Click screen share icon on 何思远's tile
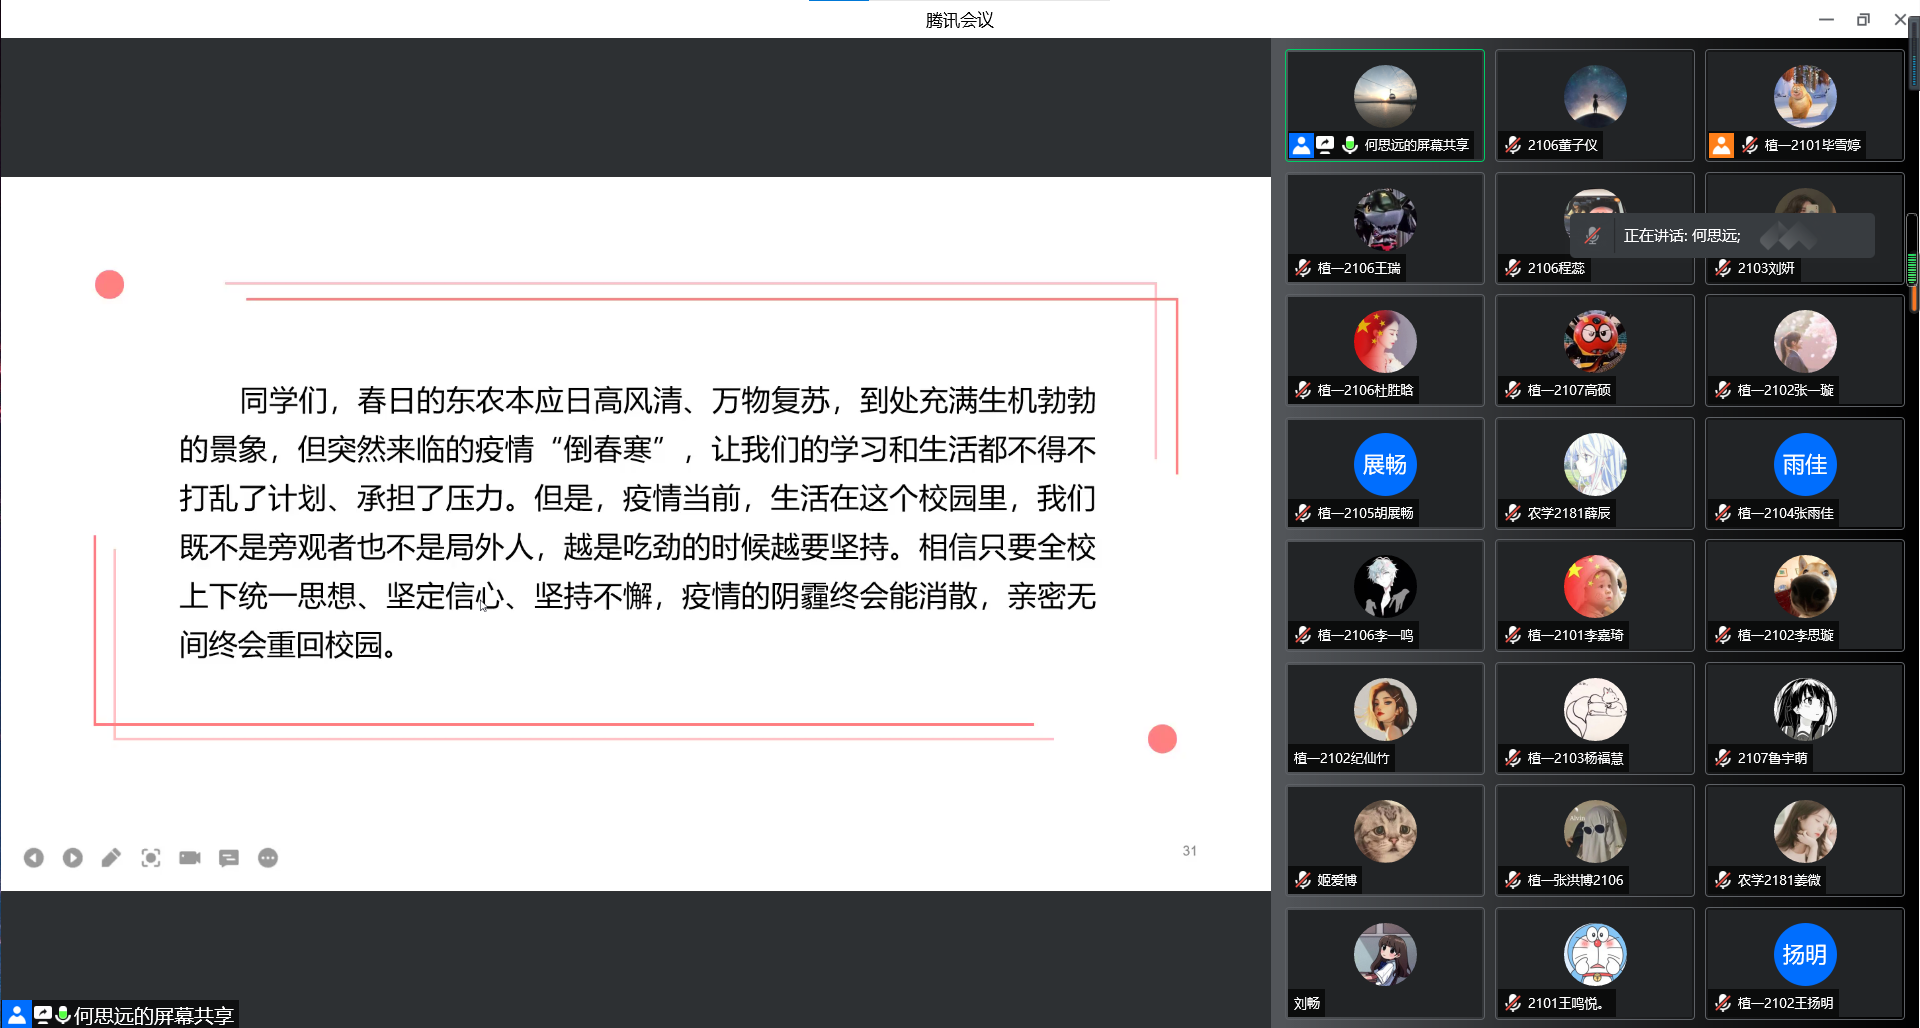The width and height of the screenshot is (1920, 1028). (x=1325, y=145)
